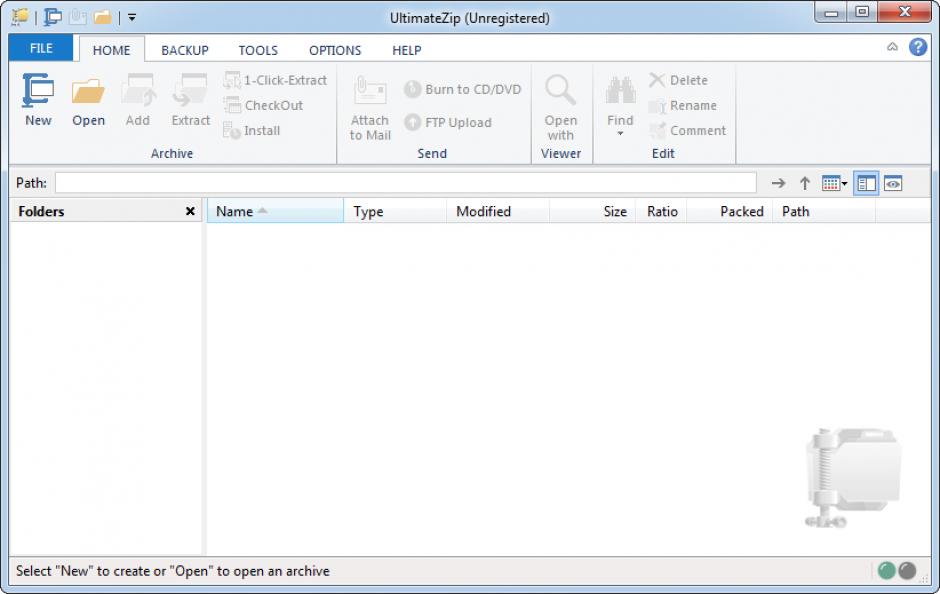Viewport: 940px width, 594px height.
Task: Click the New archive icon
Action: (38, 90)
